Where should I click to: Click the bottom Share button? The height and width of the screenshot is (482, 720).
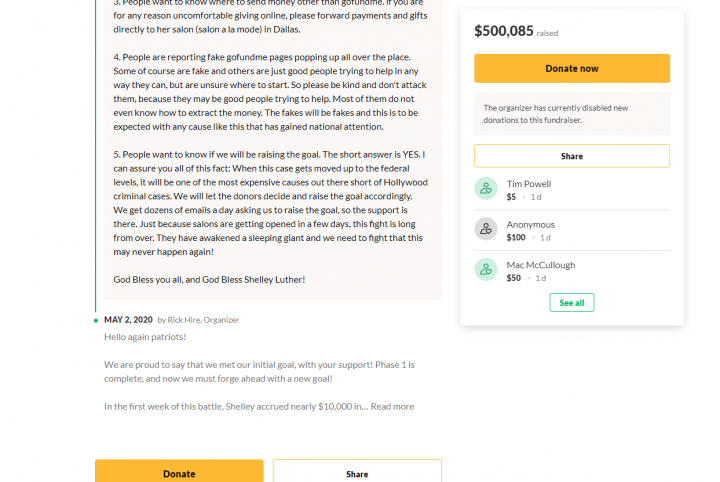[357, 471]
